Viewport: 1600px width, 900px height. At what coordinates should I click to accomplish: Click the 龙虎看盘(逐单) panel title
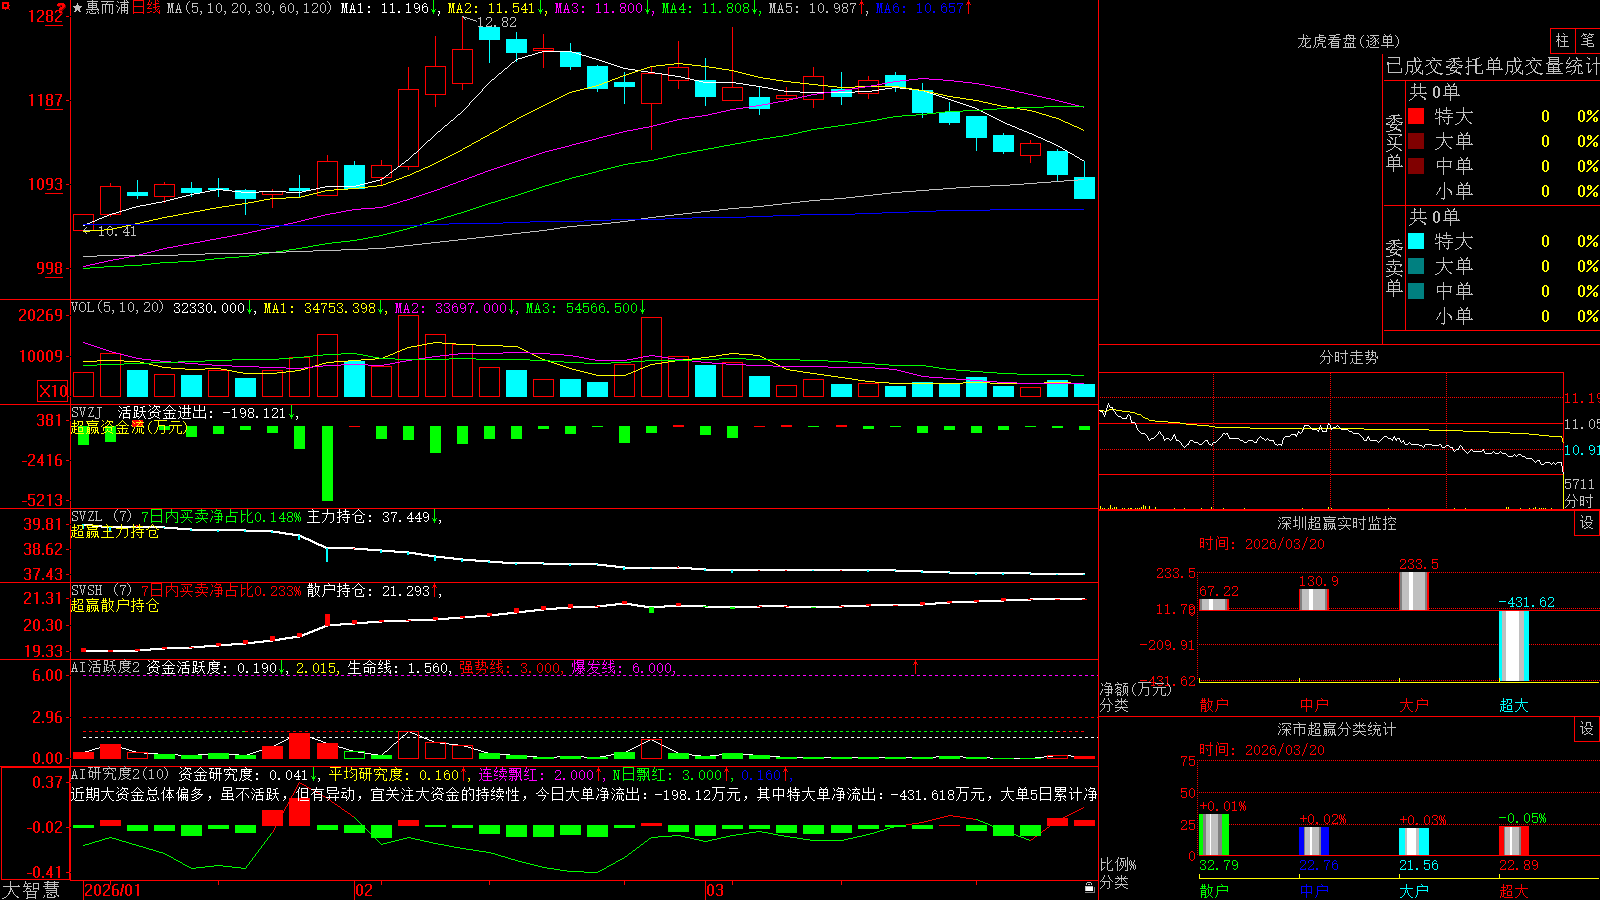(x=1349, y=41)
